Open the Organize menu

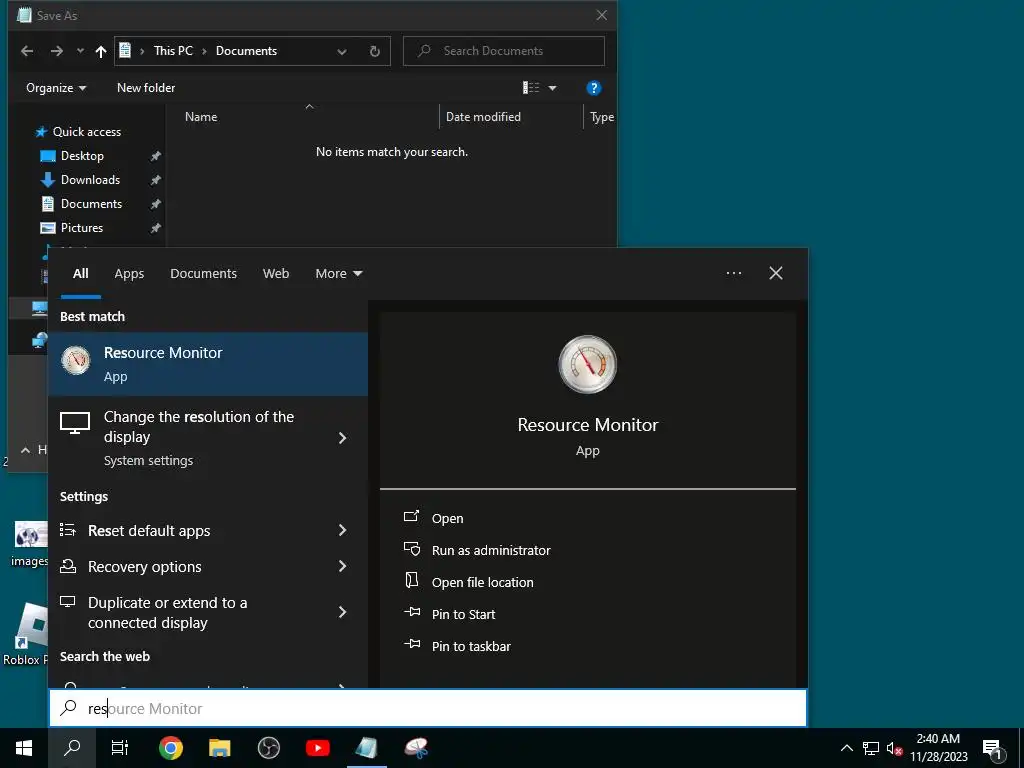coord(56,88)
